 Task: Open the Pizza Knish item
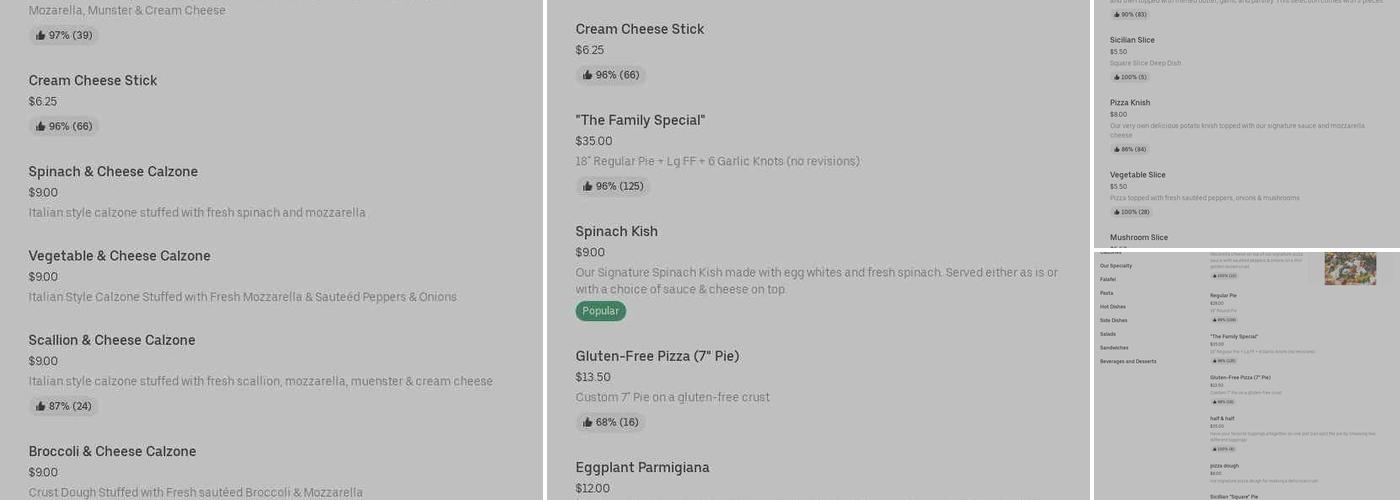coord(1130,103)
